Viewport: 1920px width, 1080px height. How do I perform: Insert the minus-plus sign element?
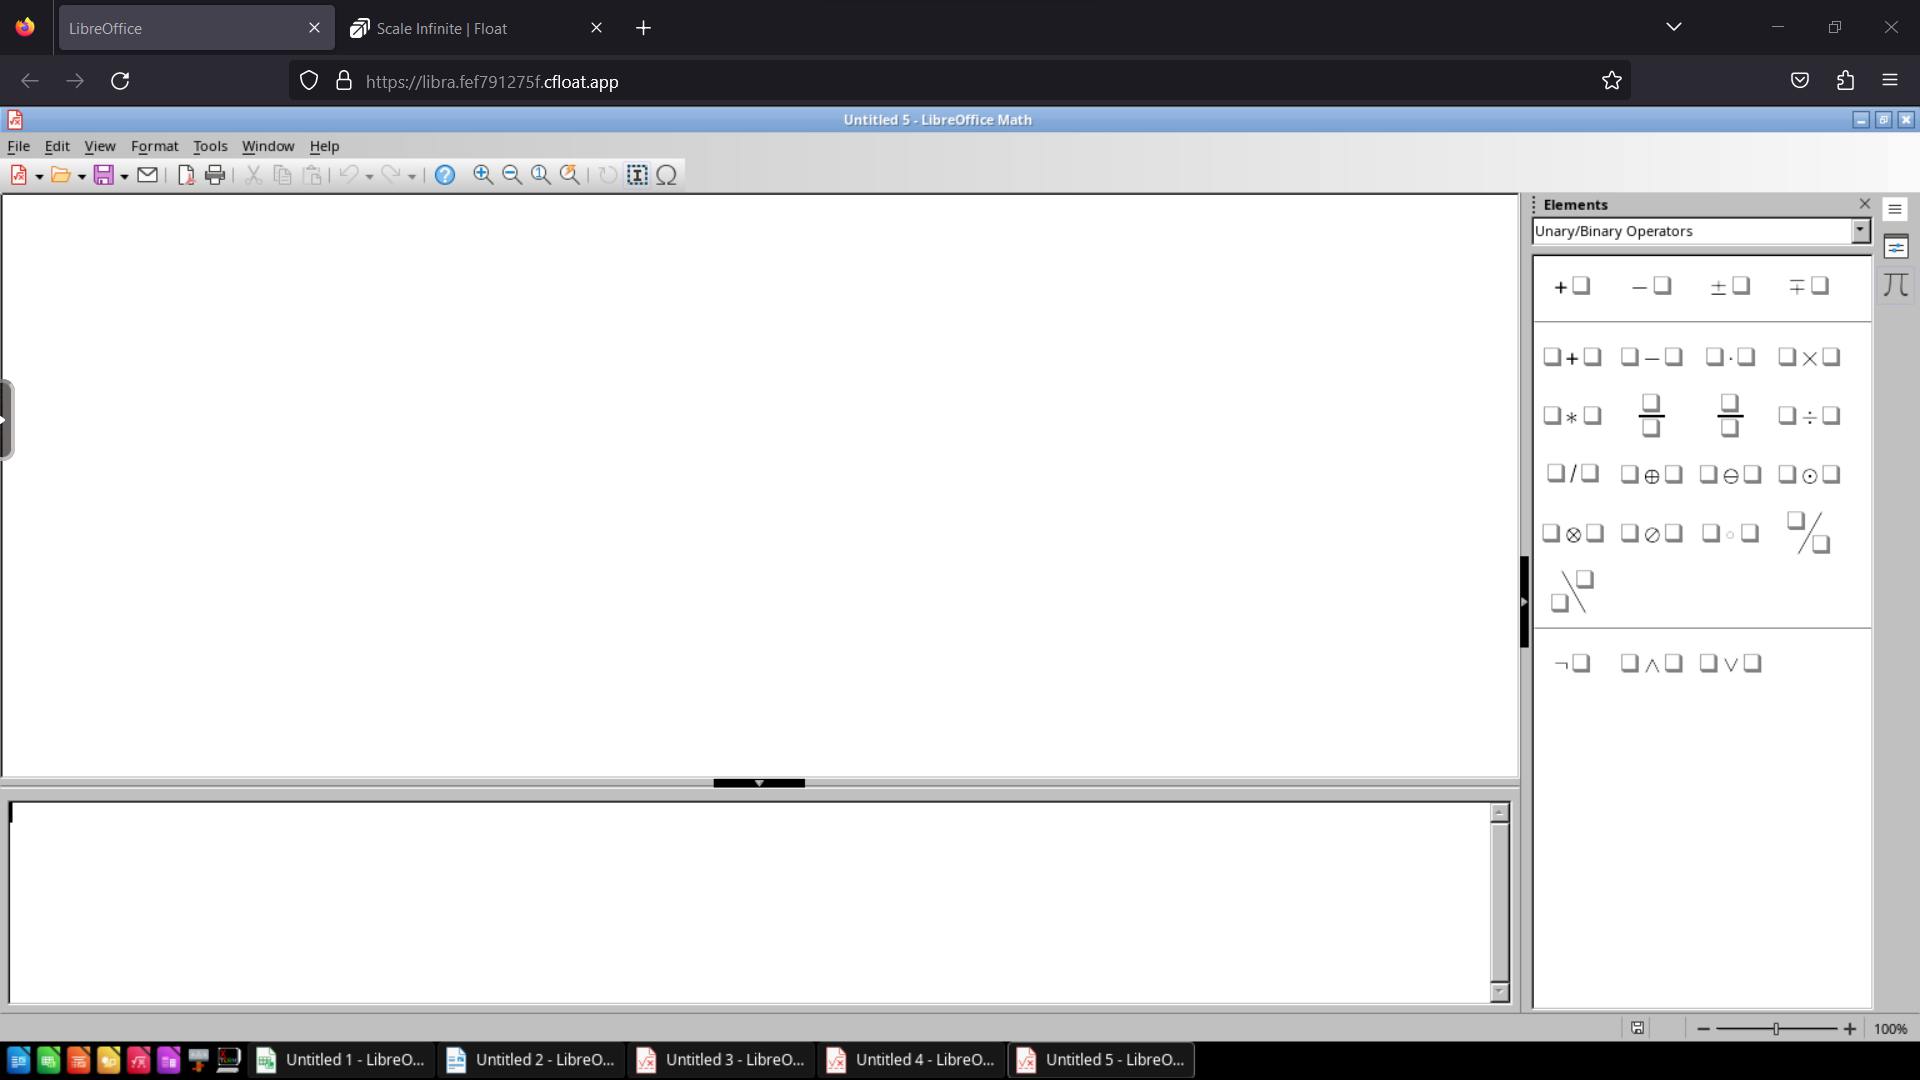[1809, 286]
